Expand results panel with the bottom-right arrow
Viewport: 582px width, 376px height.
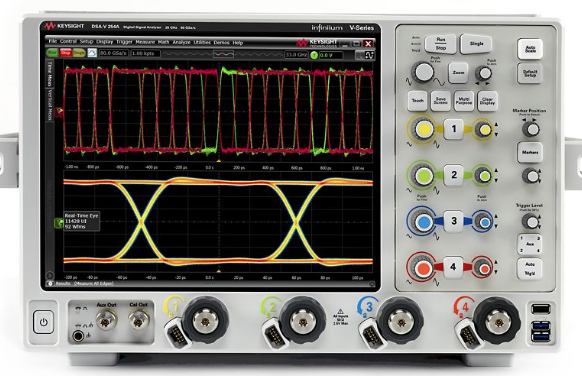(x=372, y=284)
